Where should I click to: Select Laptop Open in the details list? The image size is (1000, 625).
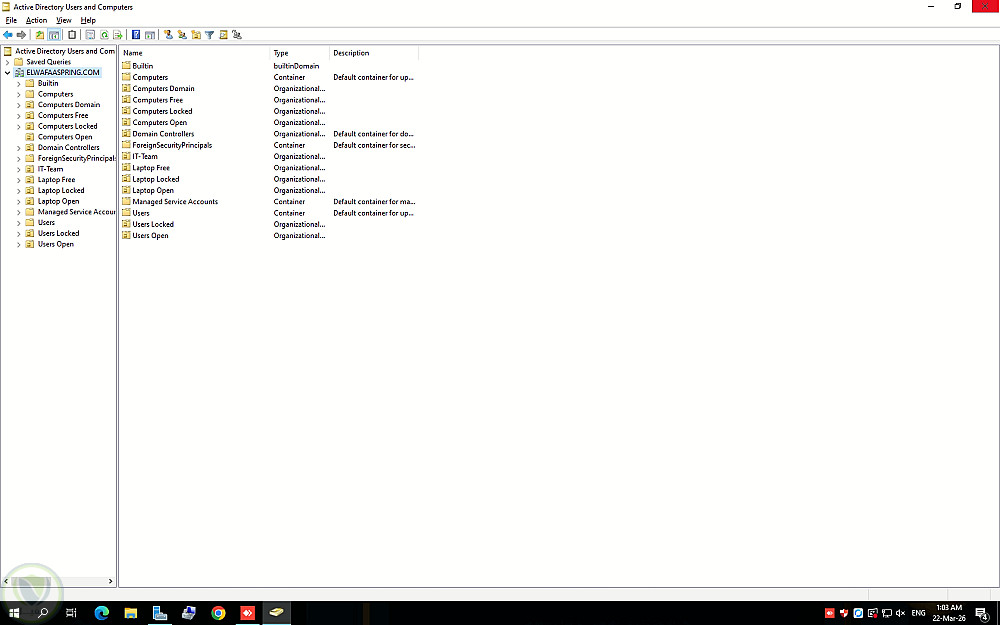(x=152, y=190)
